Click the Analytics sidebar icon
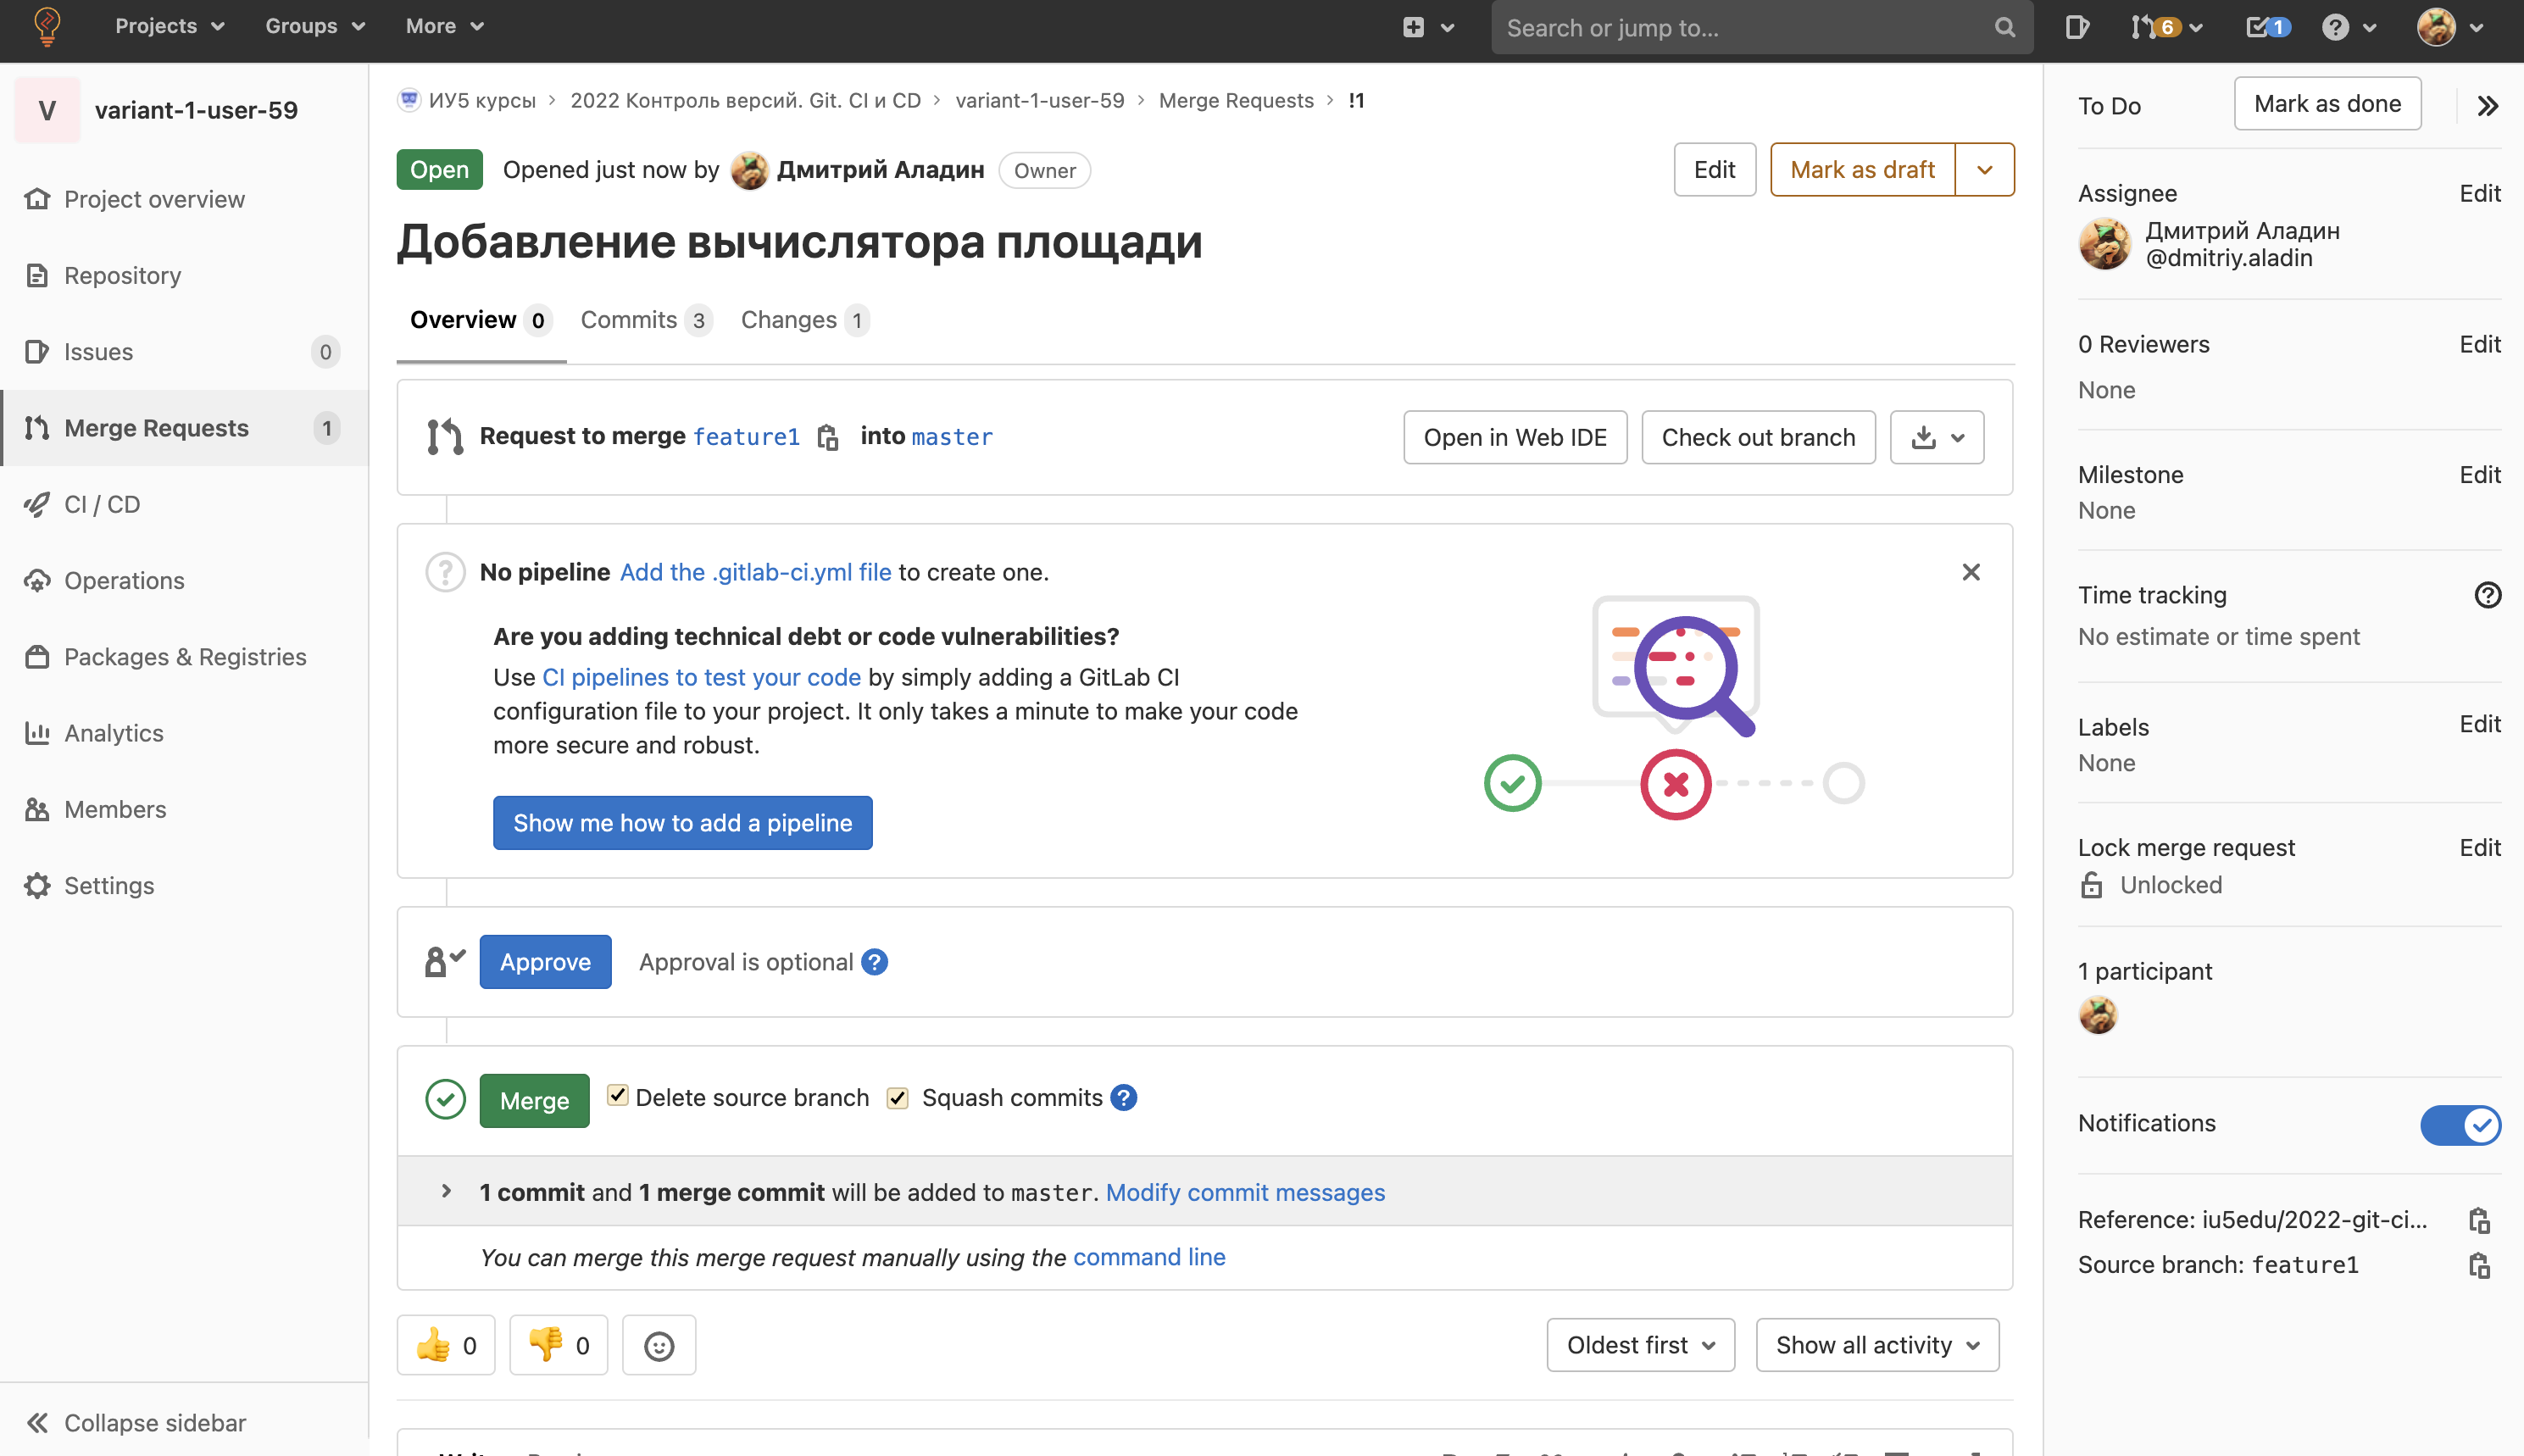2524x1456 pixels. pos(37,733)
